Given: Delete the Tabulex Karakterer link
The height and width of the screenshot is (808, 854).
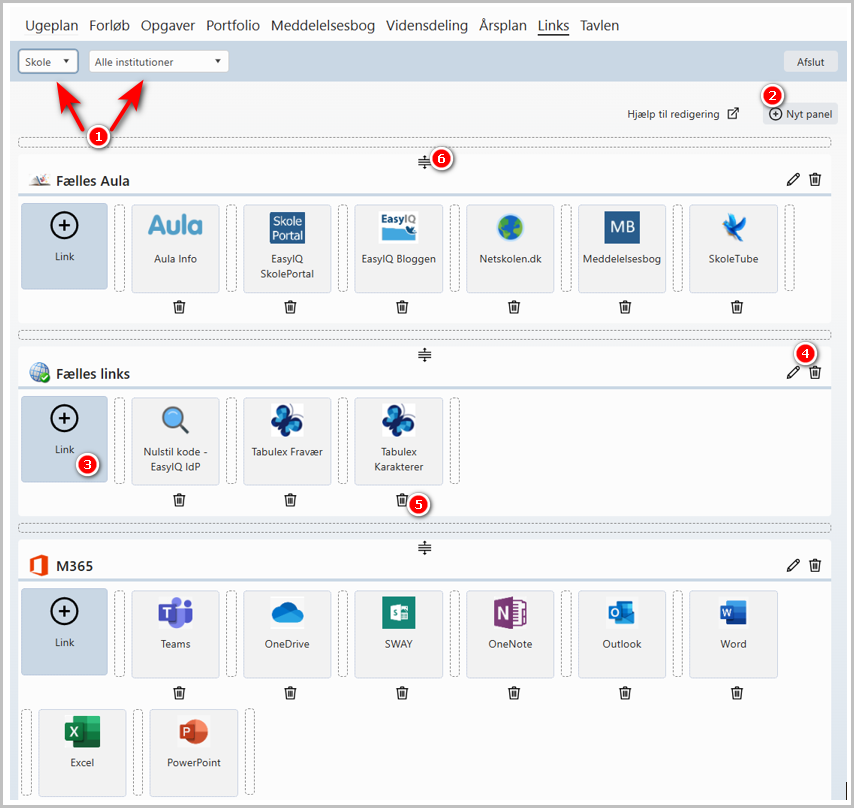Looking at the screenshot, I should pyautogui.click(x=402, y=500).
